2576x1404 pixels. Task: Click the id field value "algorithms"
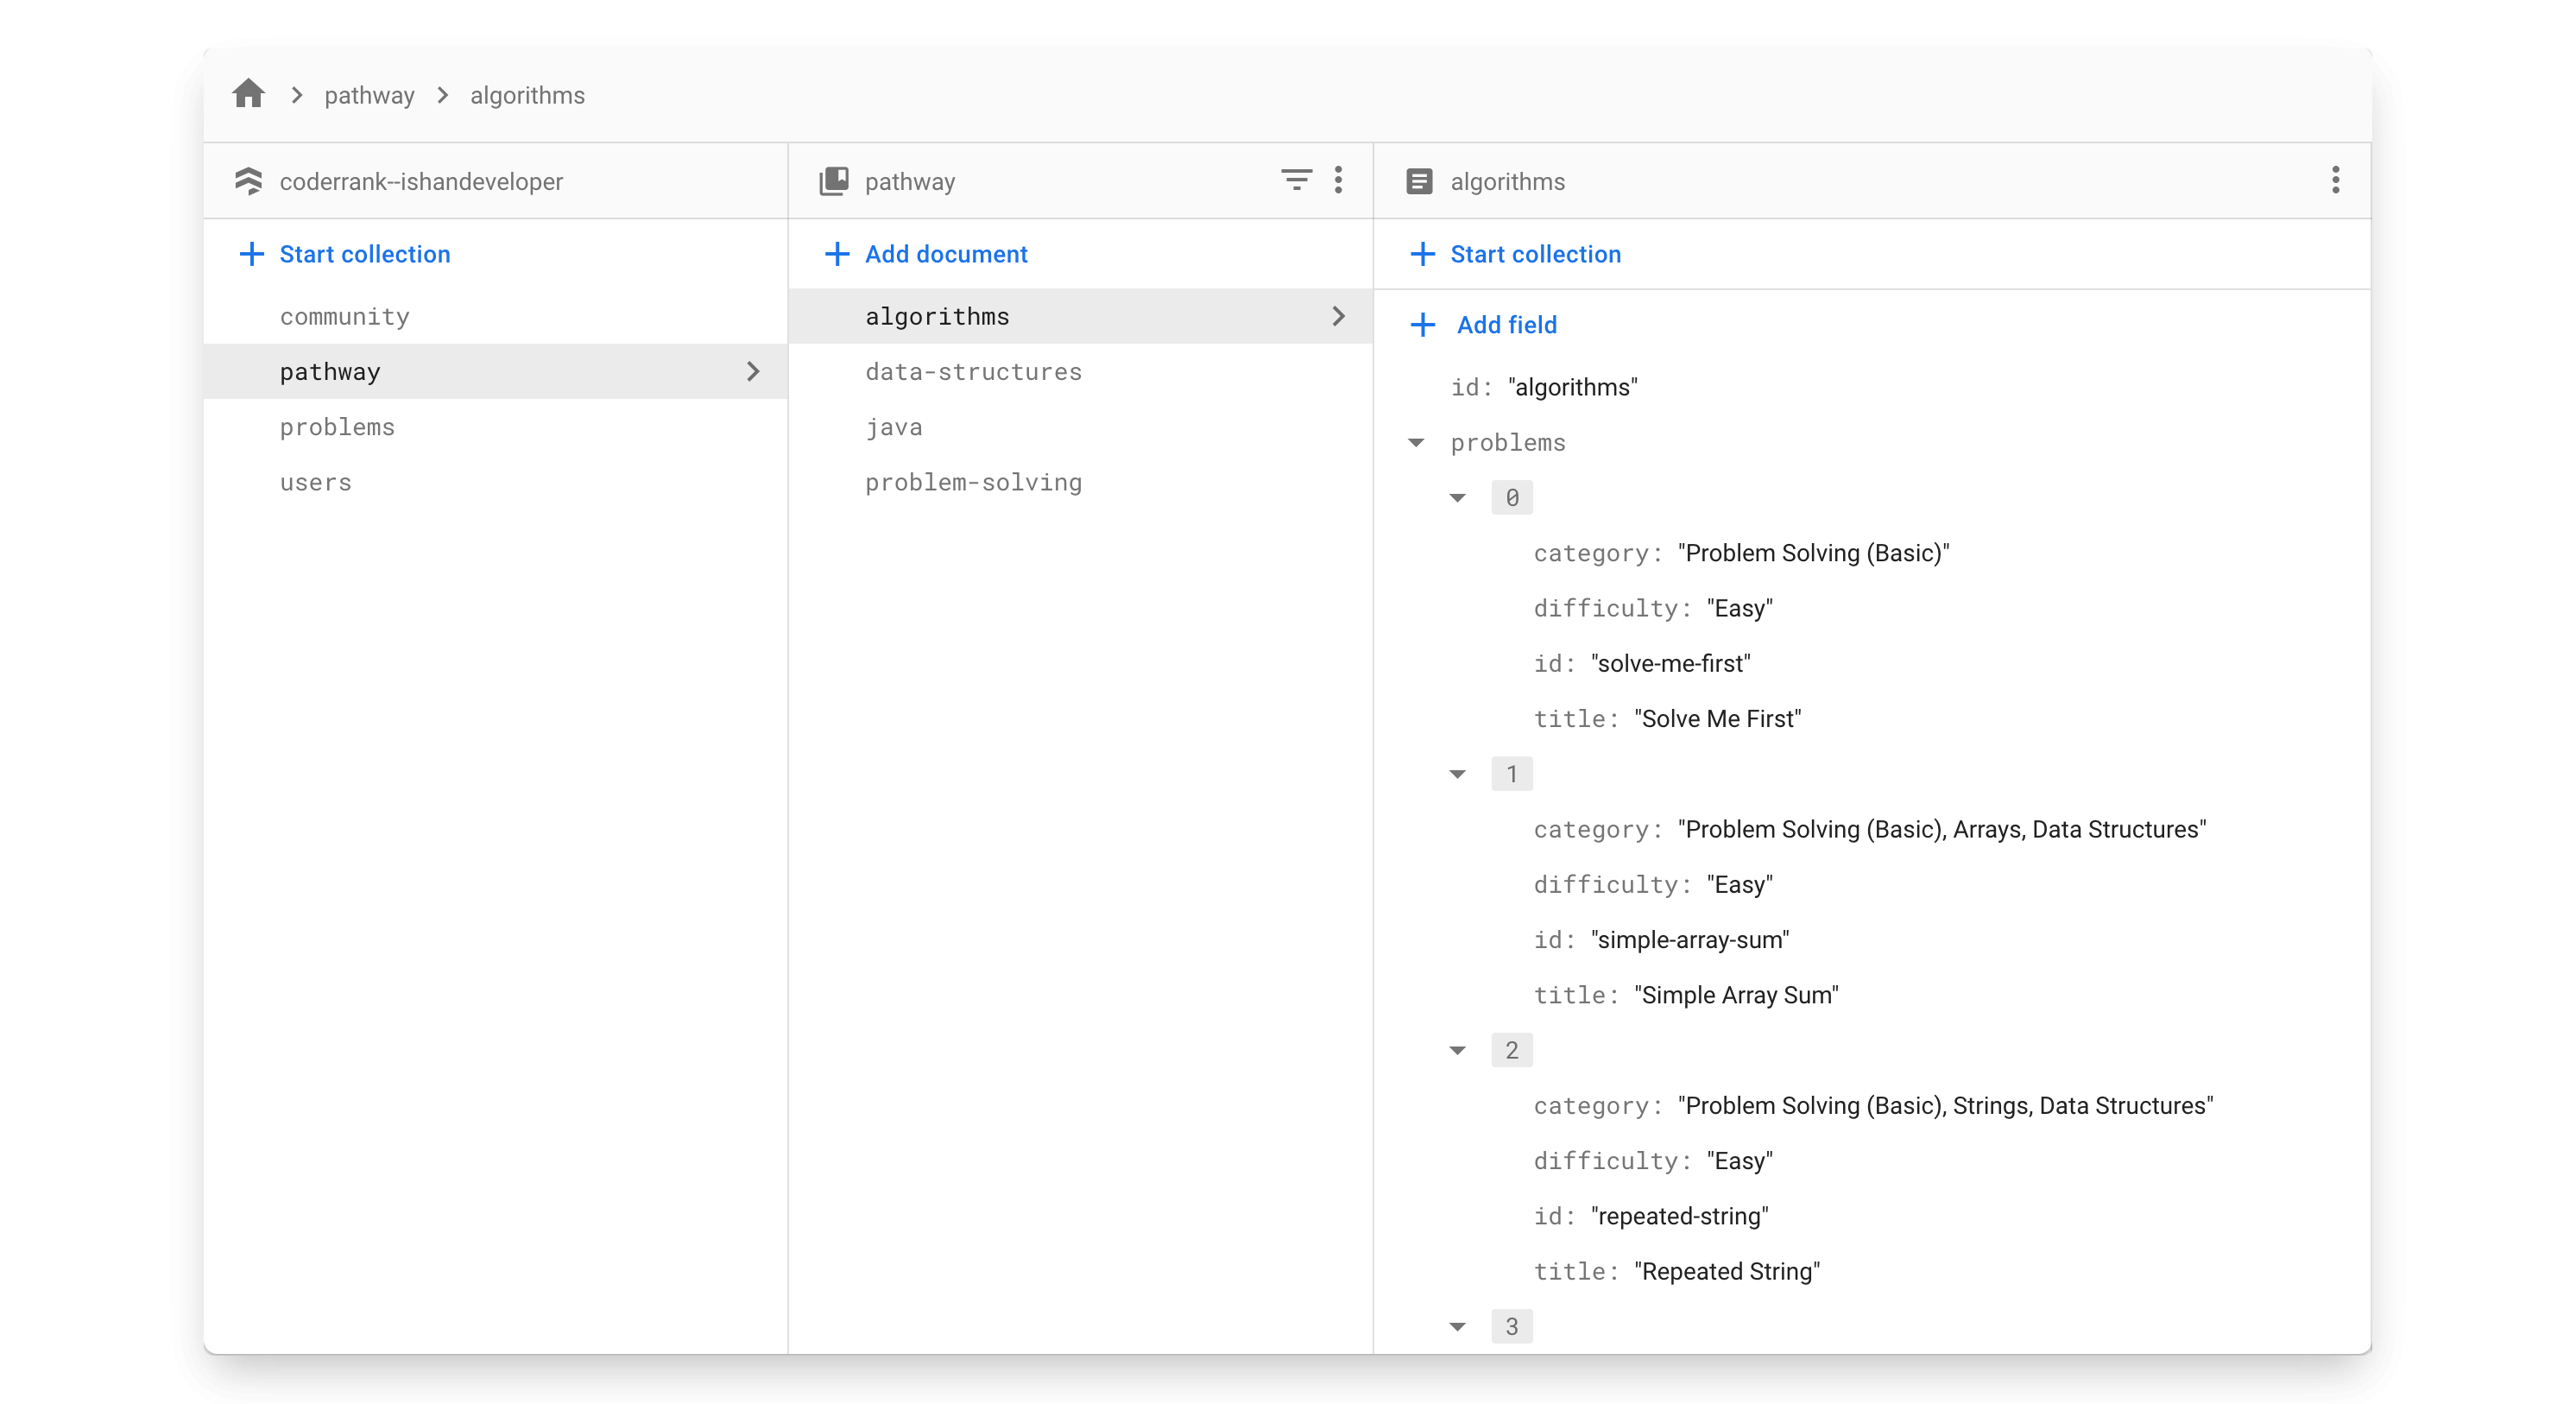[x=1572, y=387]
